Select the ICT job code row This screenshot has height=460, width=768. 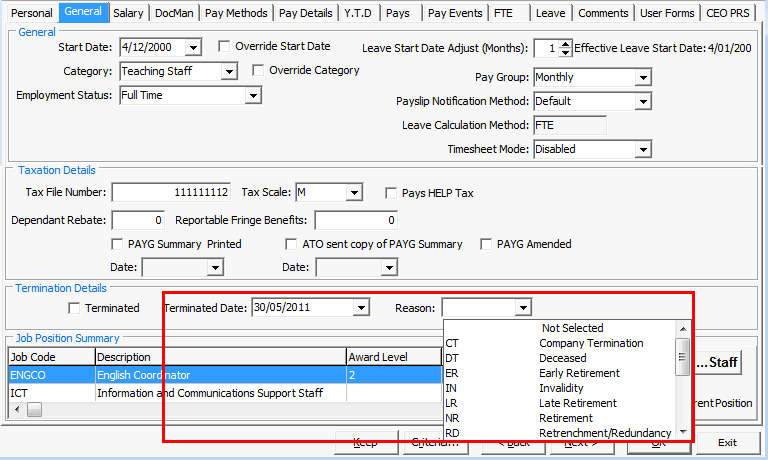click(225, 393)
